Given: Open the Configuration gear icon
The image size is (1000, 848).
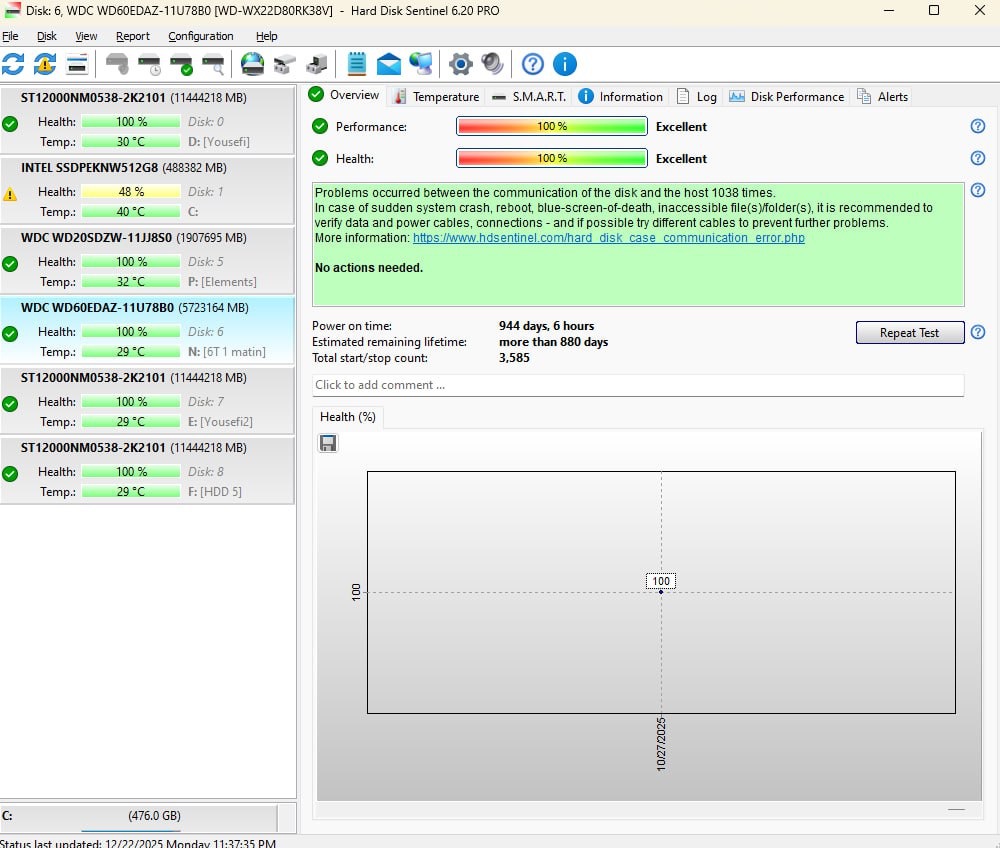Looking at the screenshot, I should (460, 64).
